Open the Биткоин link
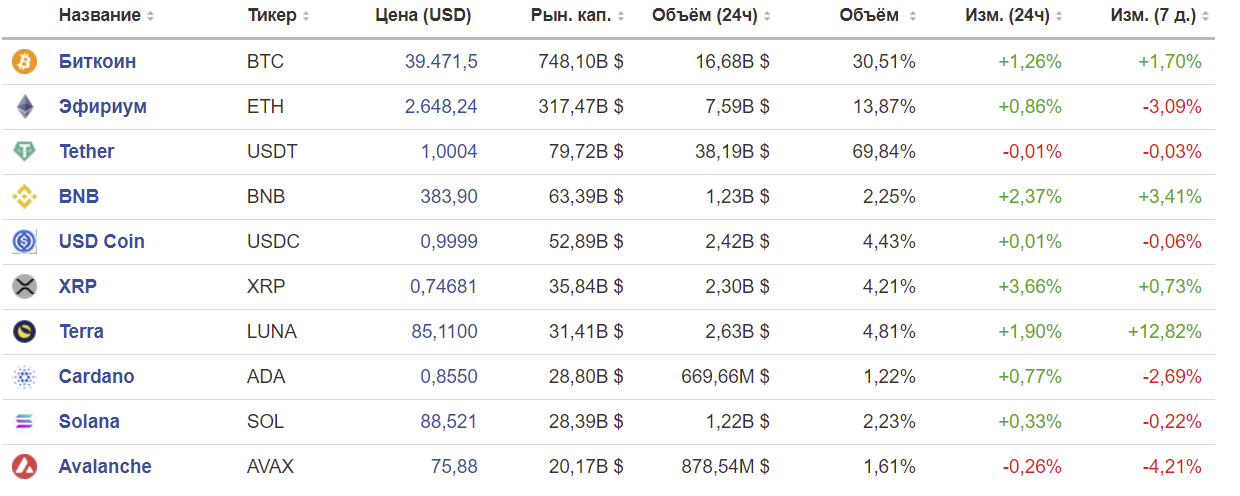The image size is (1240, 496). (97, 62)
